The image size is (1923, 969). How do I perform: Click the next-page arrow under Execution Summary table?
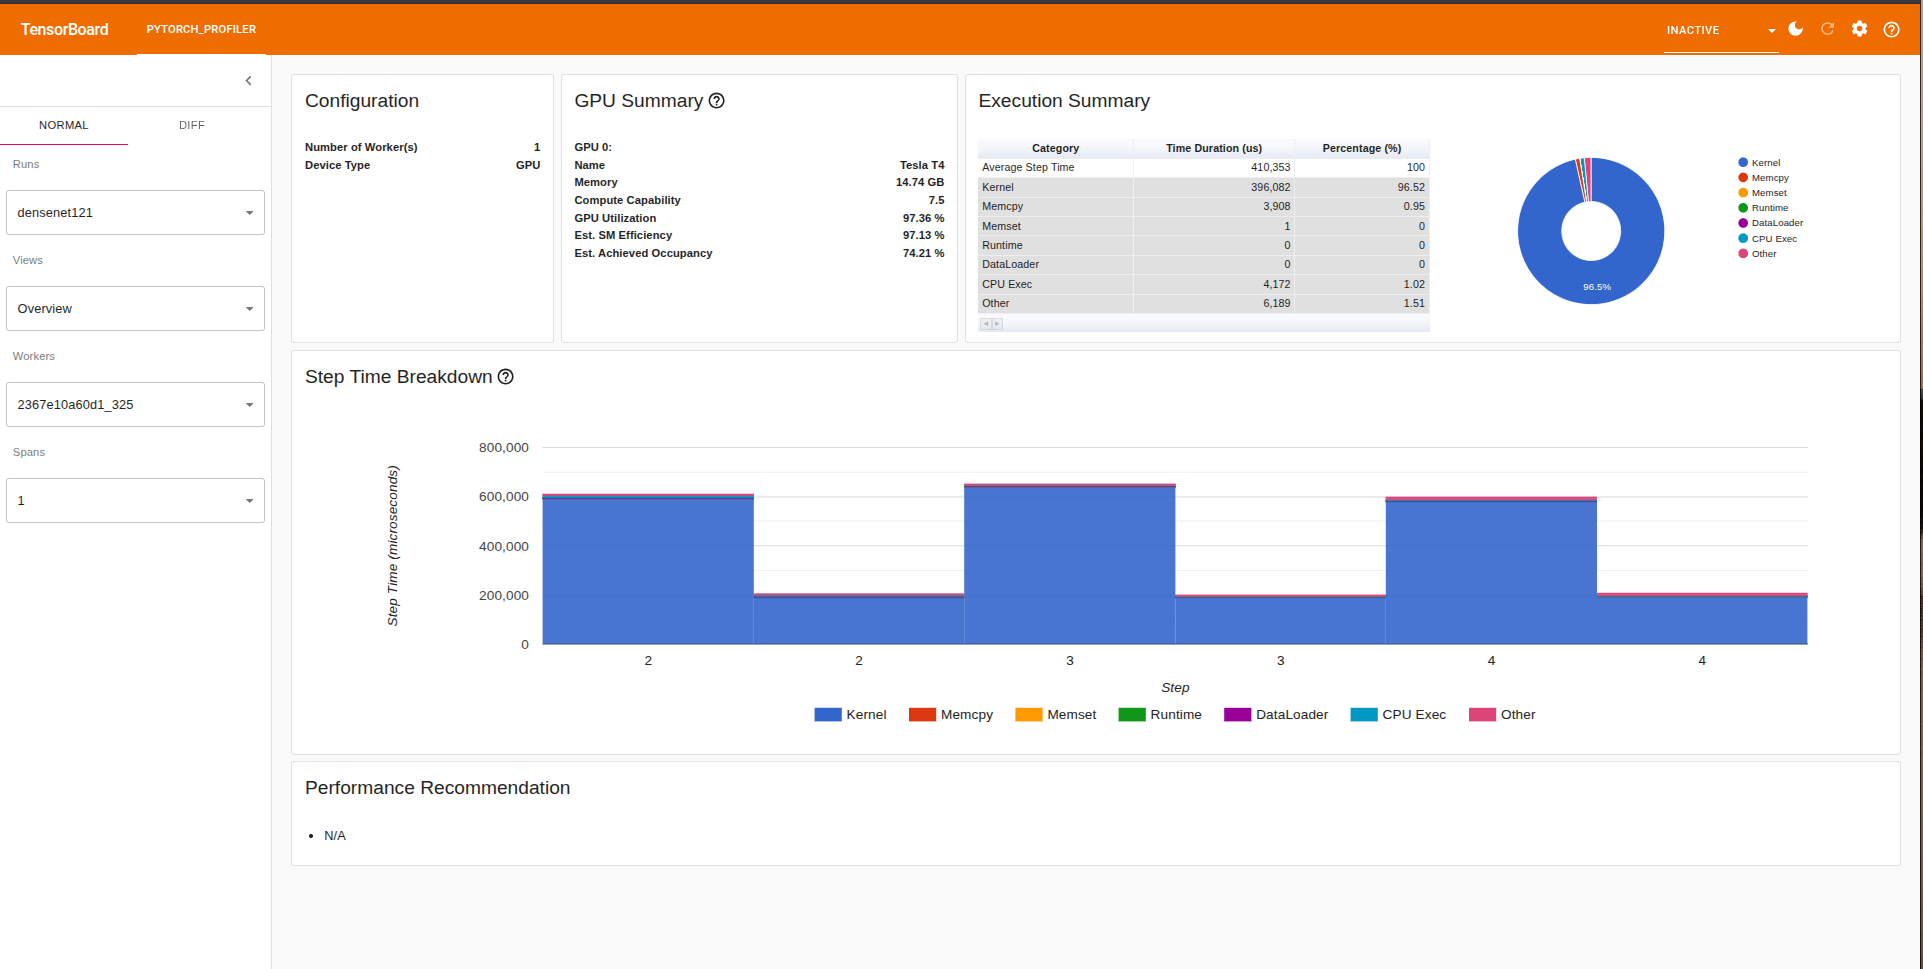[x=997, y=324]
